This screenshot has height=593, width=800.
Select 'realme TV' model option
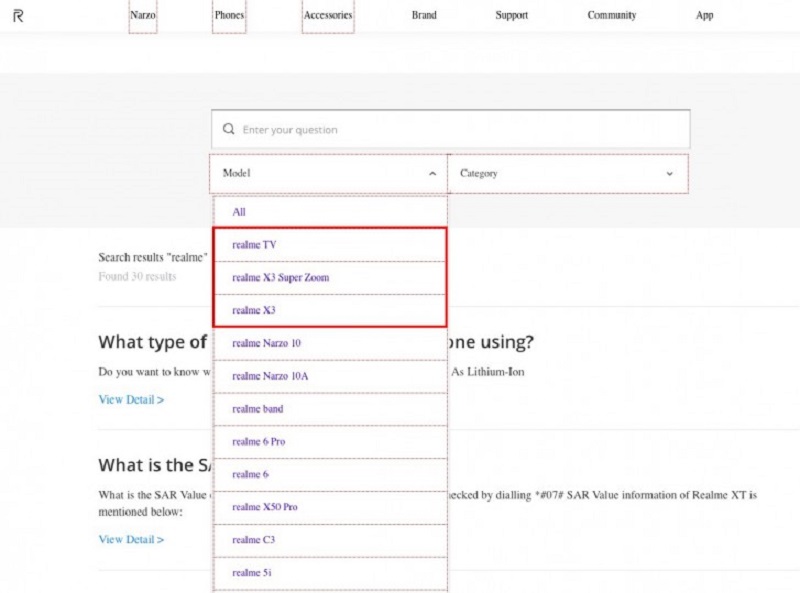pos(330,245)
